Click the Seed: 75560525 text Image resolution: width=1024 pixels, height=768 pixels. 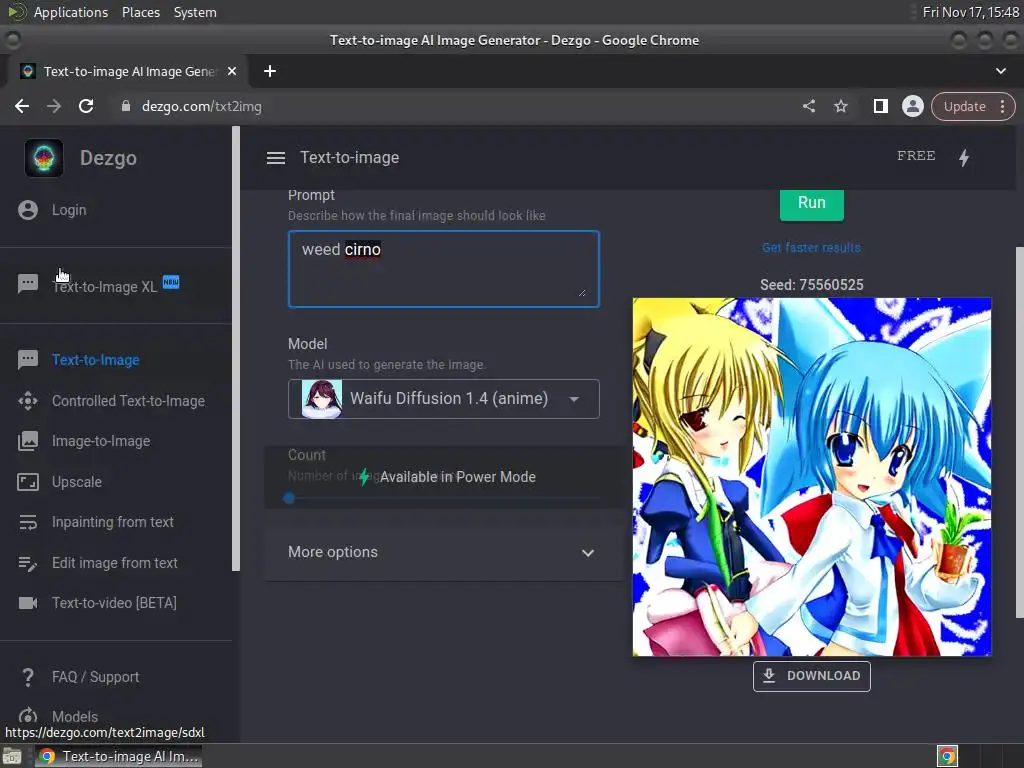[812, 285]
